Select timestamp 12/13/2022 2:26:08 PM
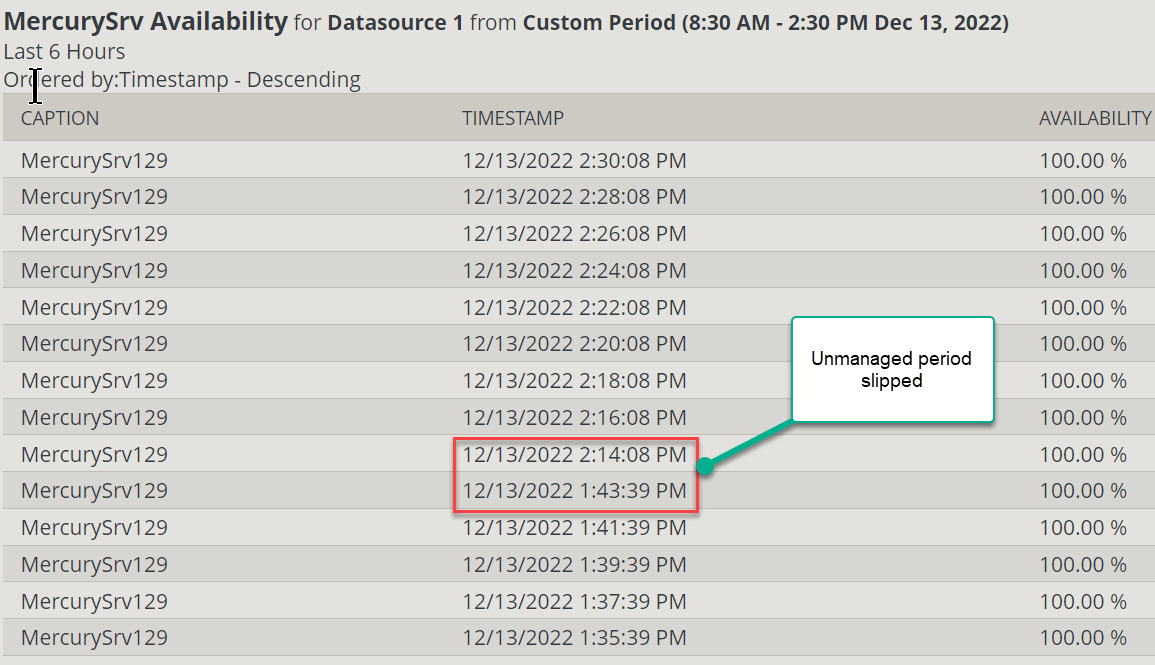This screenshot has width=1155, height=665. 575,233
